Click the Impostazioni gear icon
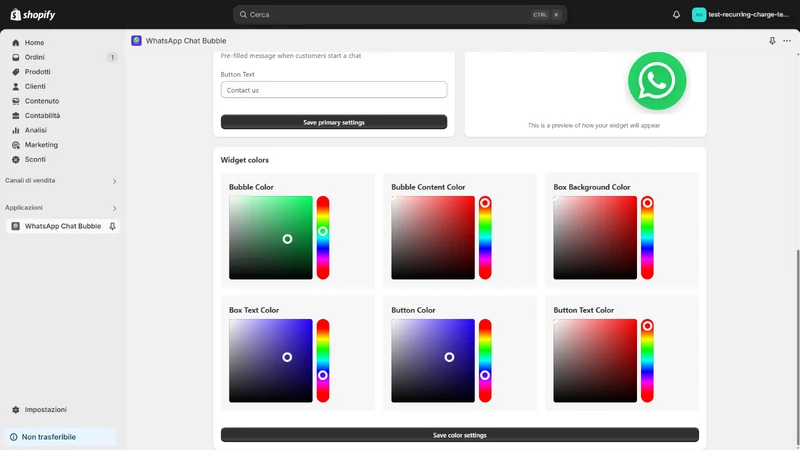The image size is (800, 450). [x=16, y=410]
